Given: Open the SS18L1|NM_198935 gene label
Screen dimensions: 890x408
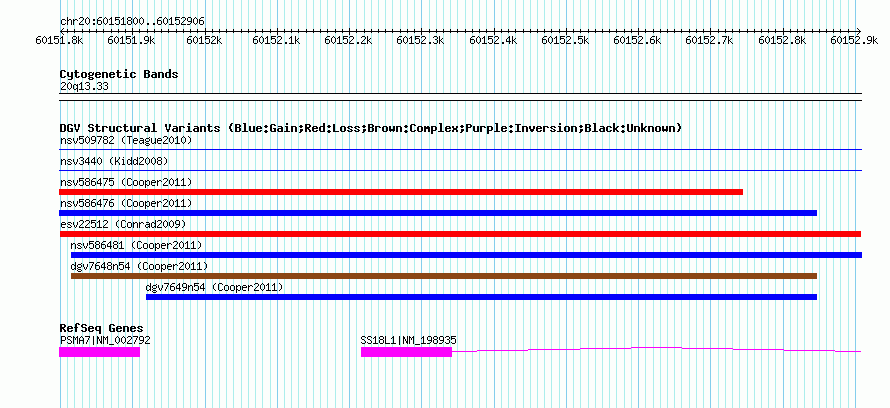Looking at the screenshot, I should coord(409,340).
